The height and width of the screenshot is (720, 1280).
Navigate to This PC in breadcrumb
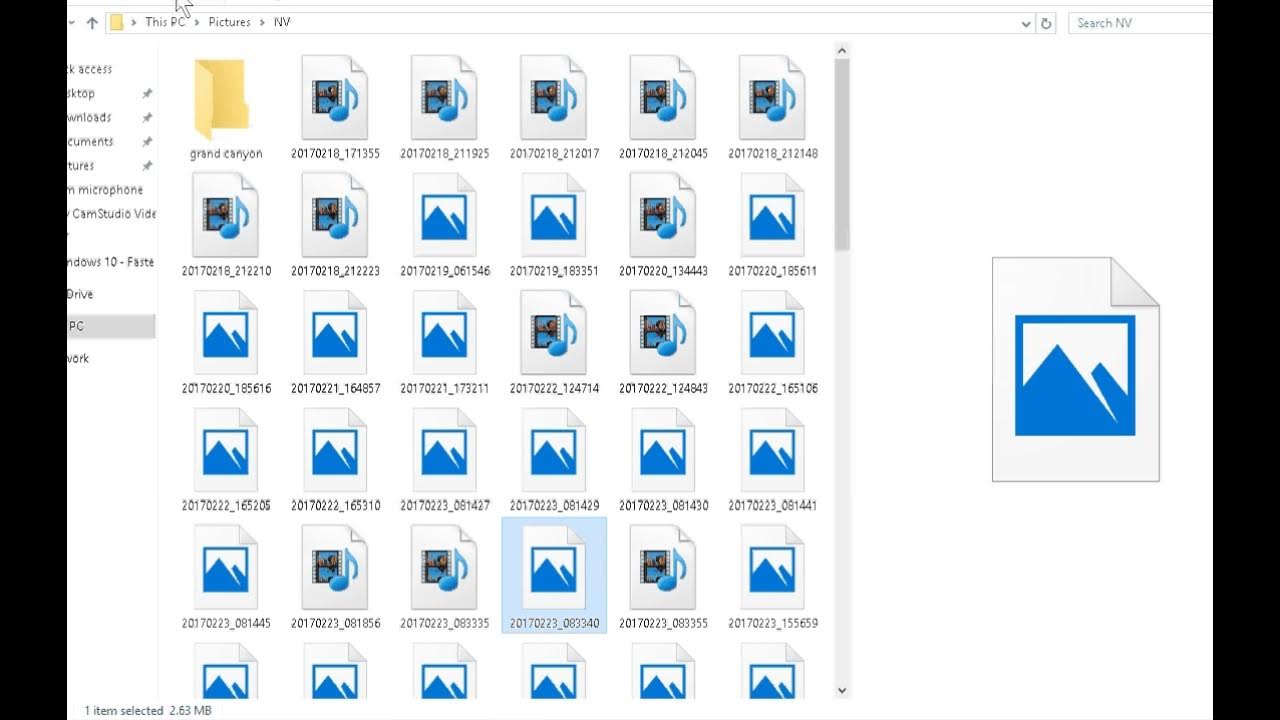pos(166,22)
